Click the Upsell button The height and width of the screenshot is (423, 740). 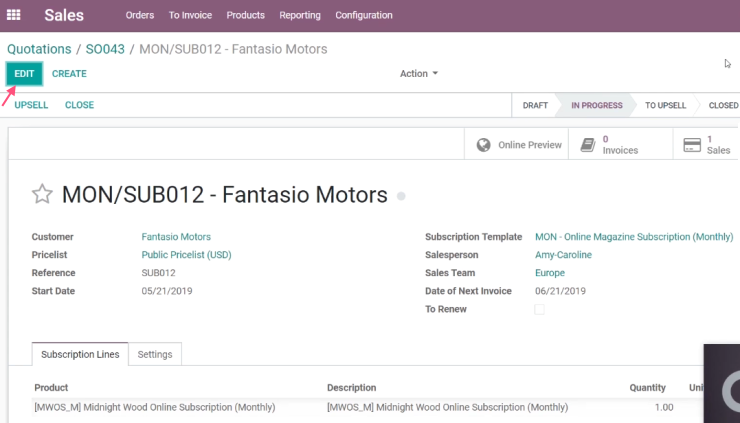tap(31, 105)
